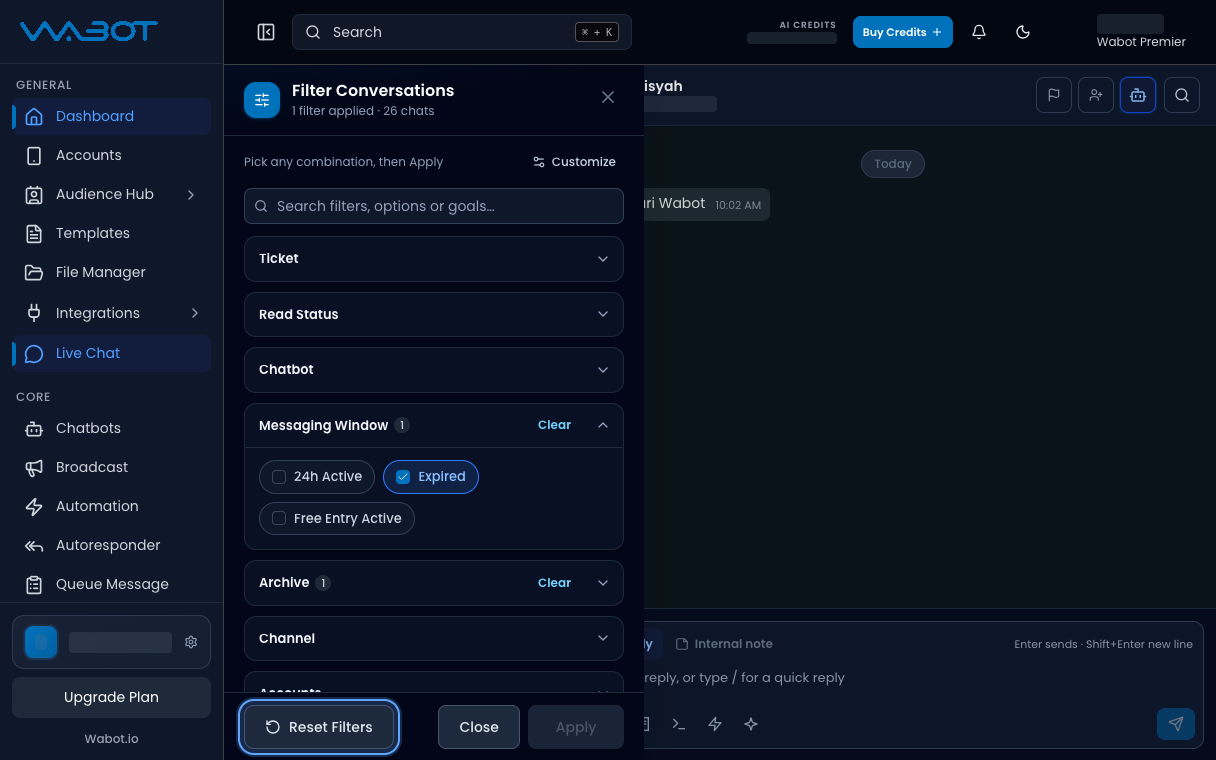Click the Close button in filter panel
Viewport: 1216px width, 760px height.
[479, 727]
